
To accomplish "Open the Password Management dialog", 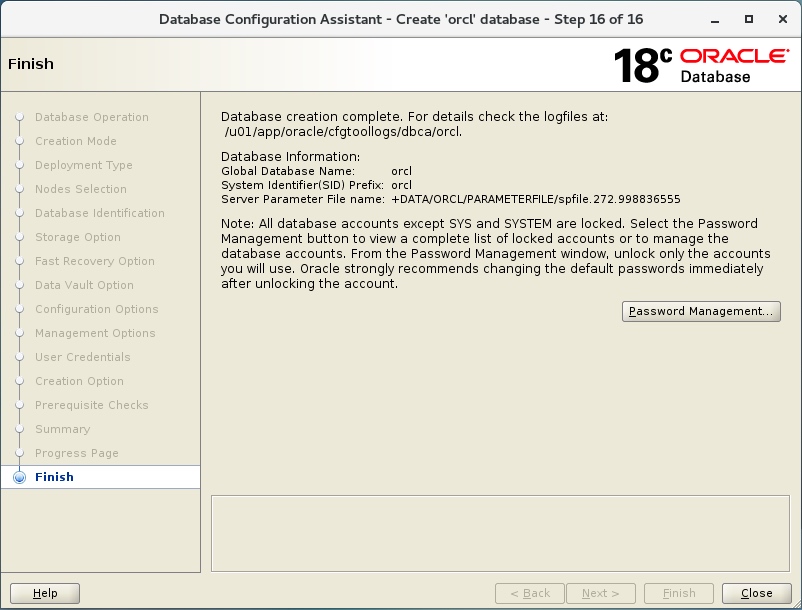I will 701,311.
